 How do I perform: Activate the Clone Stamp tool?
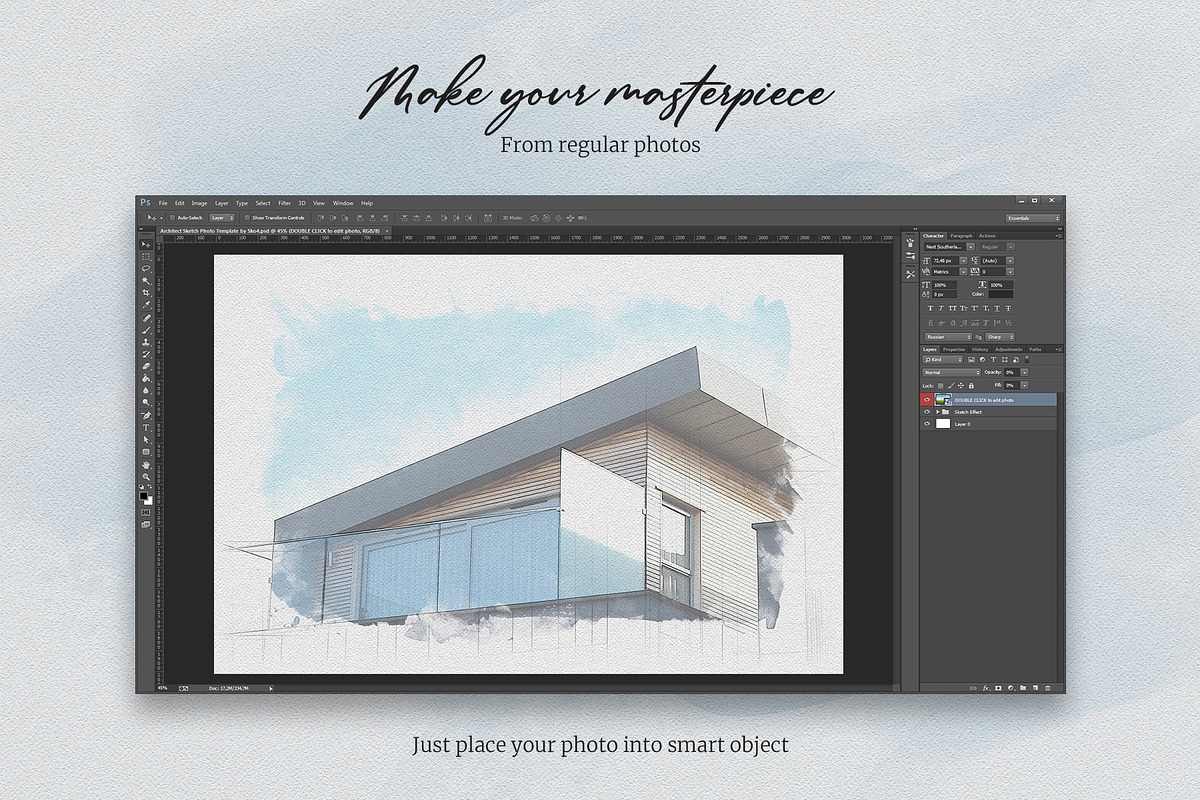(x=146, y=341)
